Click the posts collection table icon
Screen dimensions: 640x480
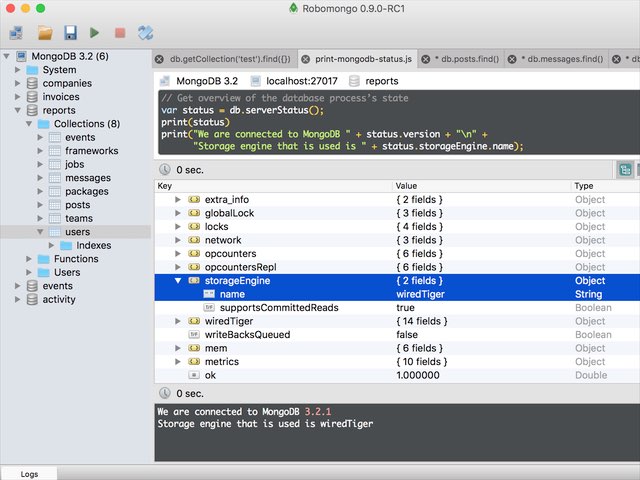[x=55, y=204]
